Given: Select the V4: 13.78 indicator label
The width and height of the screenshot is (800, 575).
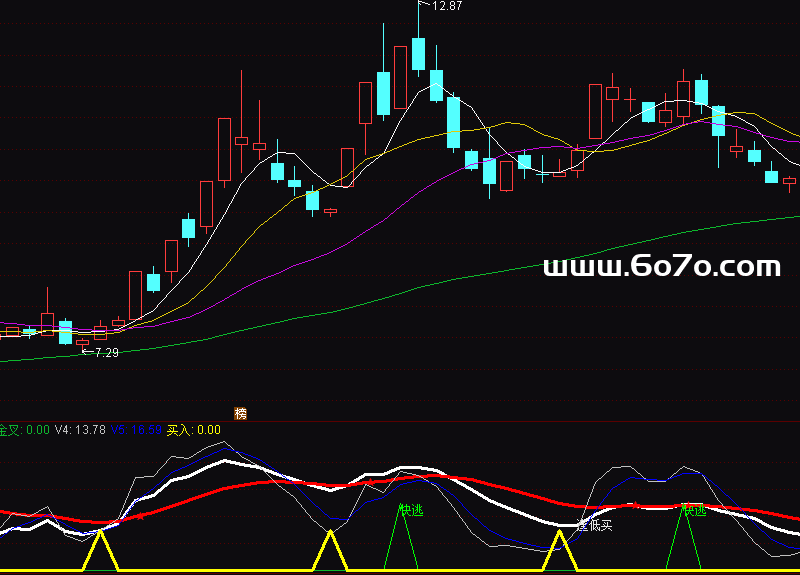Looking at the screenshot, I should 80,430.
